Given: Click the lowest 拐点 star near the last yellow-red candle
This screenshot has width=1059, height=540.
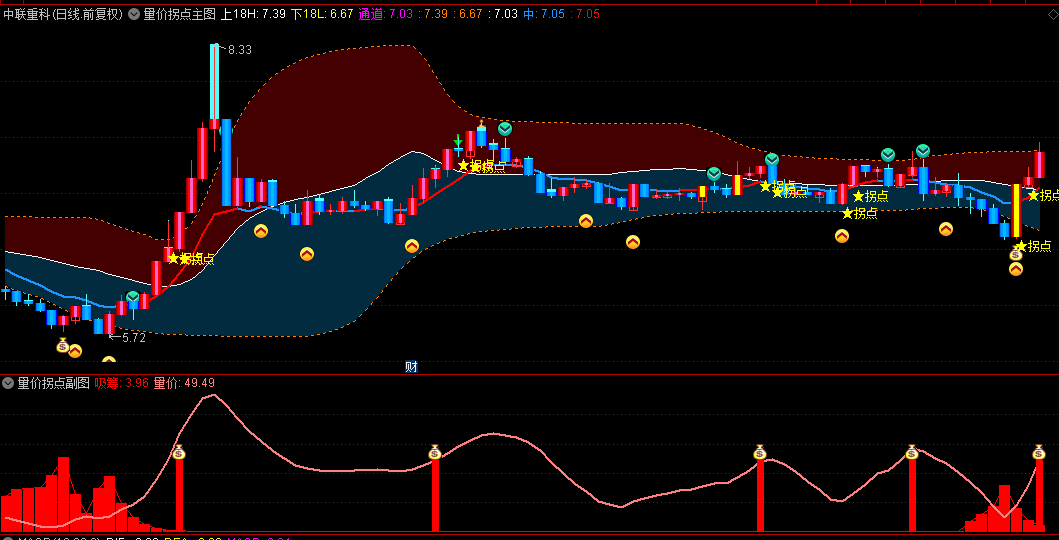Looking at the screenshot, I should (1033, 246).
